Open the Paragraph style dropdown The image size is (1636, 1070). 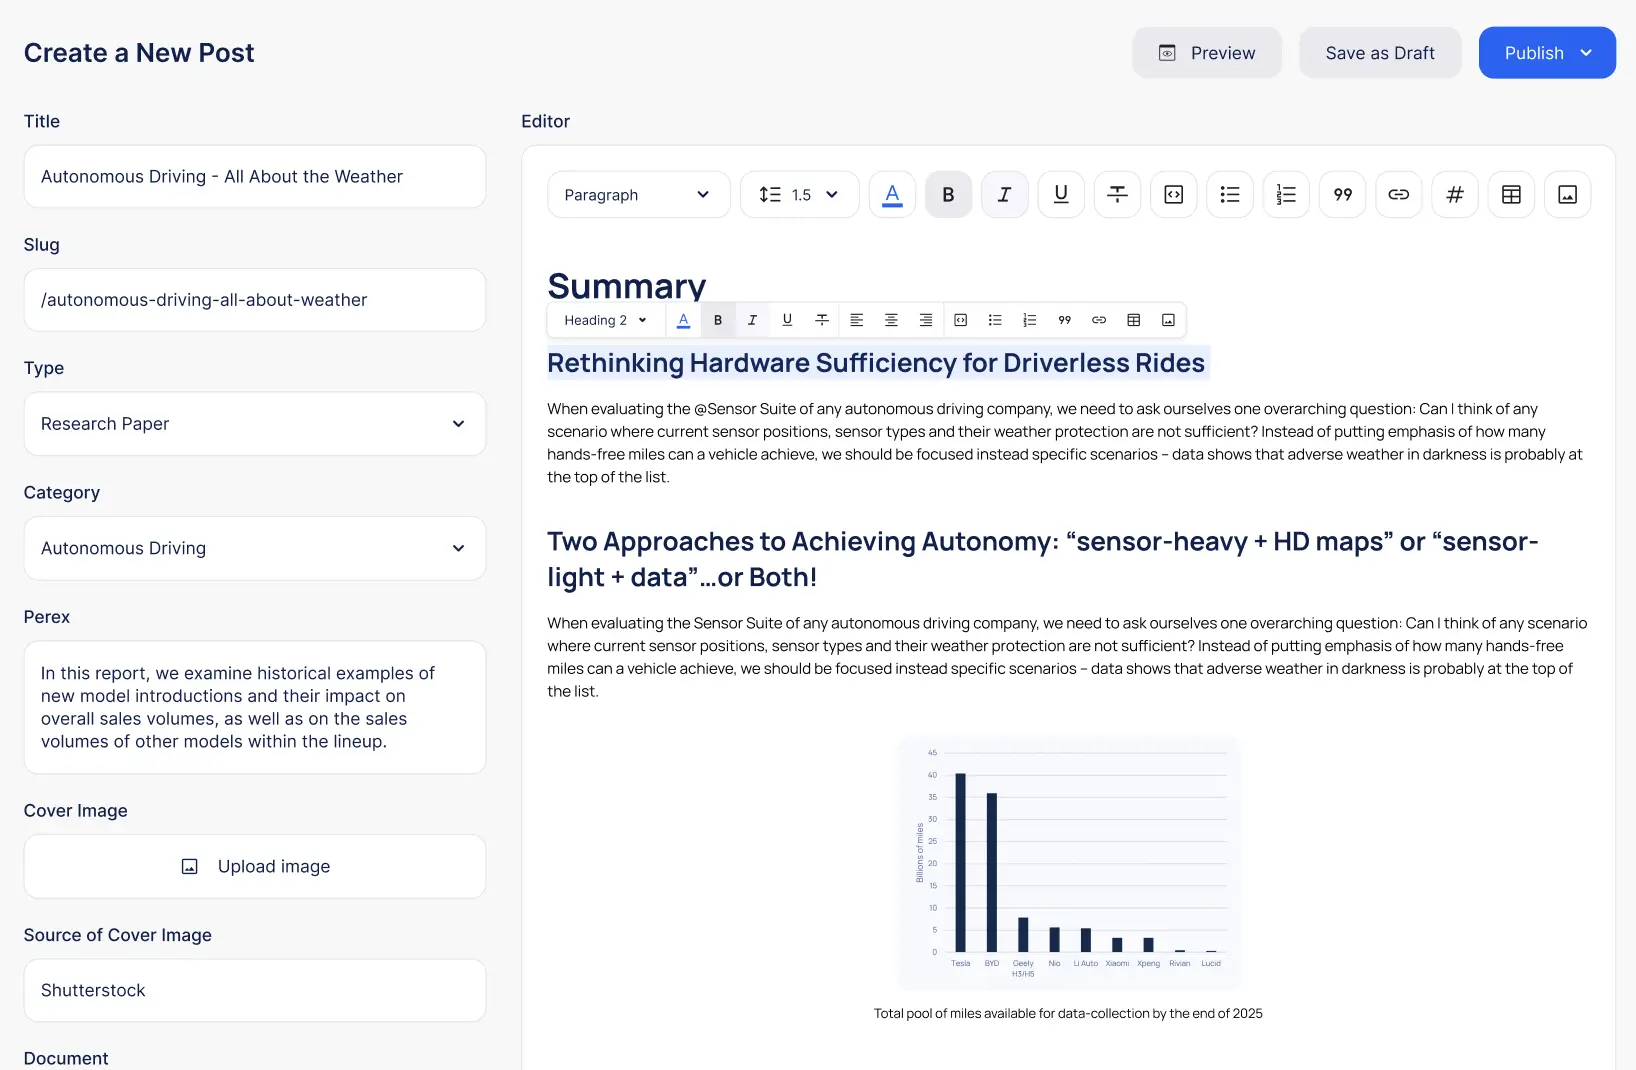point(638,195)
